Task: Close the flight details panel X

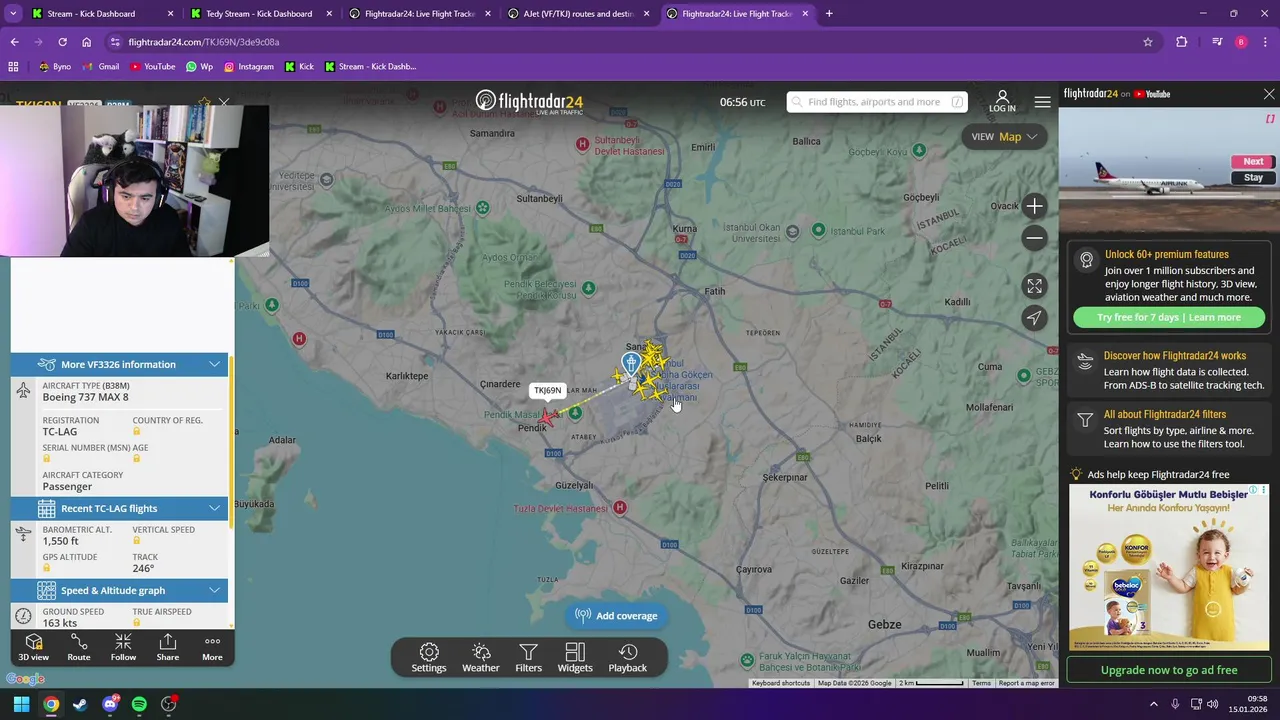Action: 224,102
